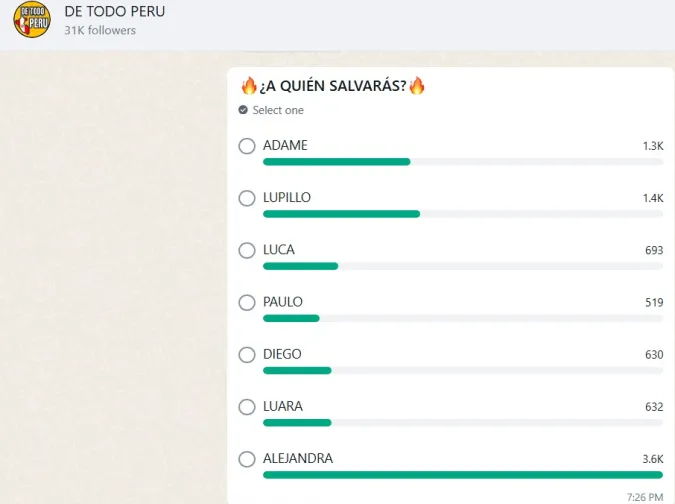Choose LUCA in the poll
This screenshot has height=504, width=675.
247,251
